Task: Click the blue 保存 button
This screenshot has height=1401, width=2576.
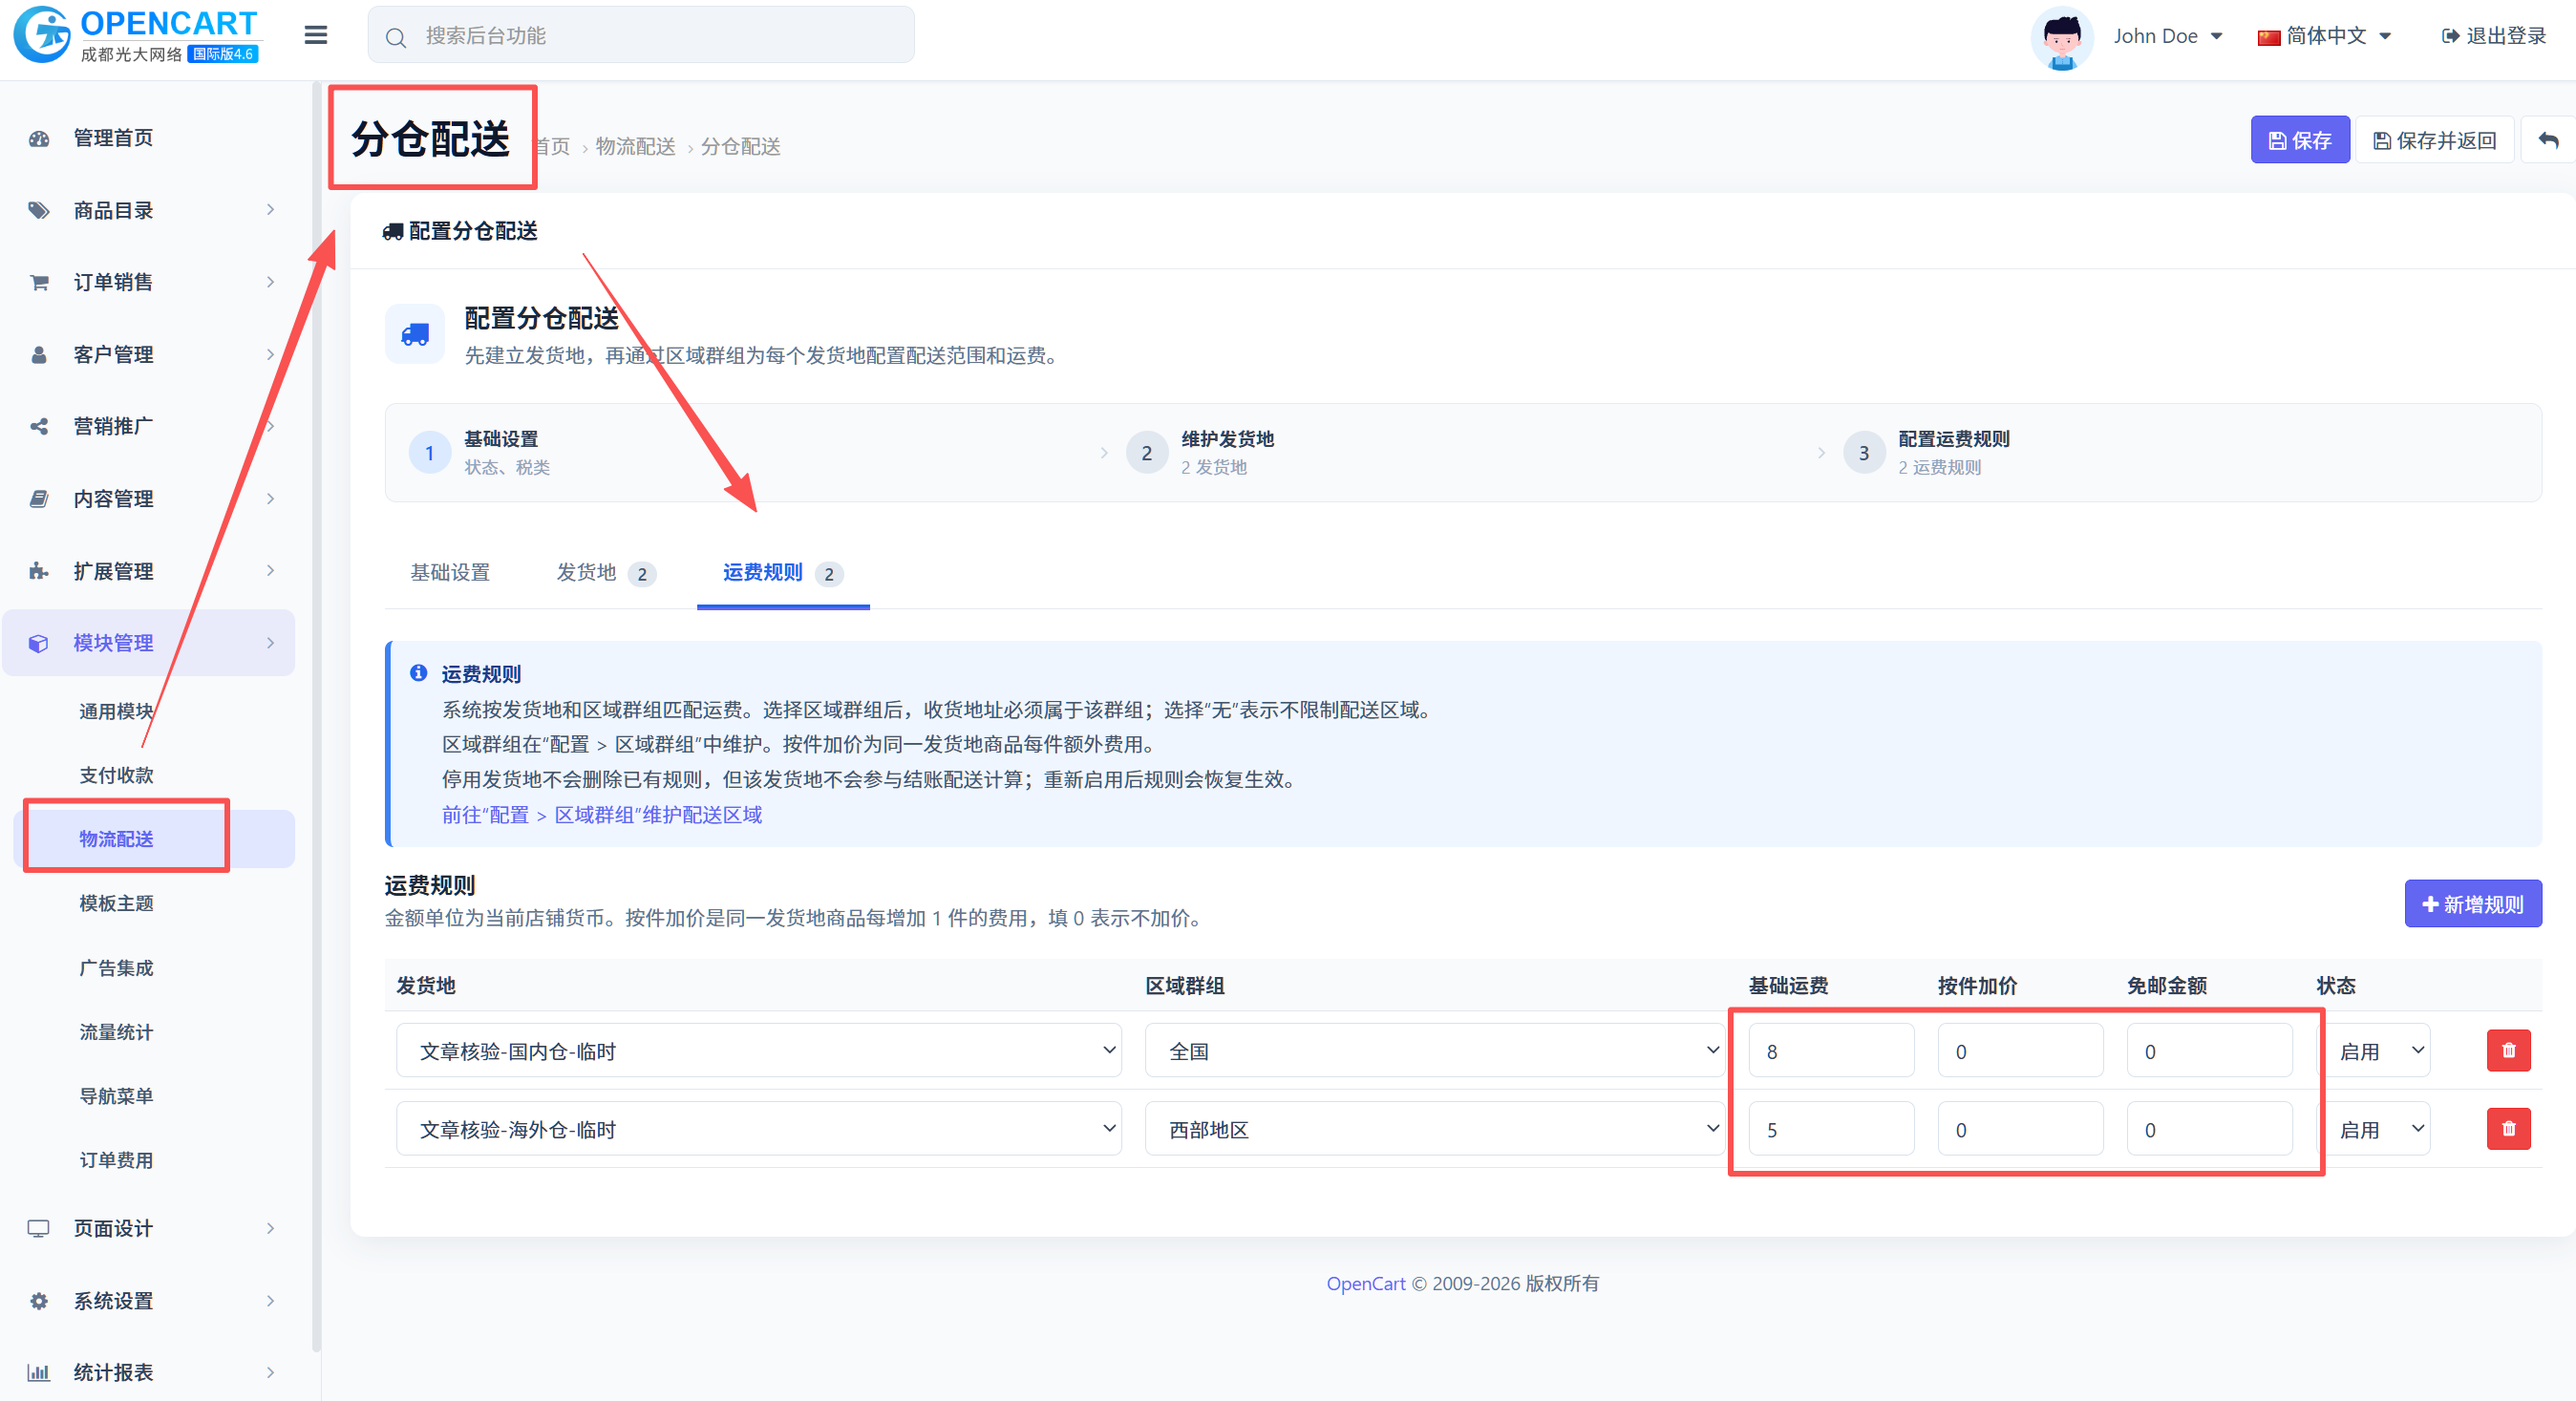Action: coord(2300,140)
